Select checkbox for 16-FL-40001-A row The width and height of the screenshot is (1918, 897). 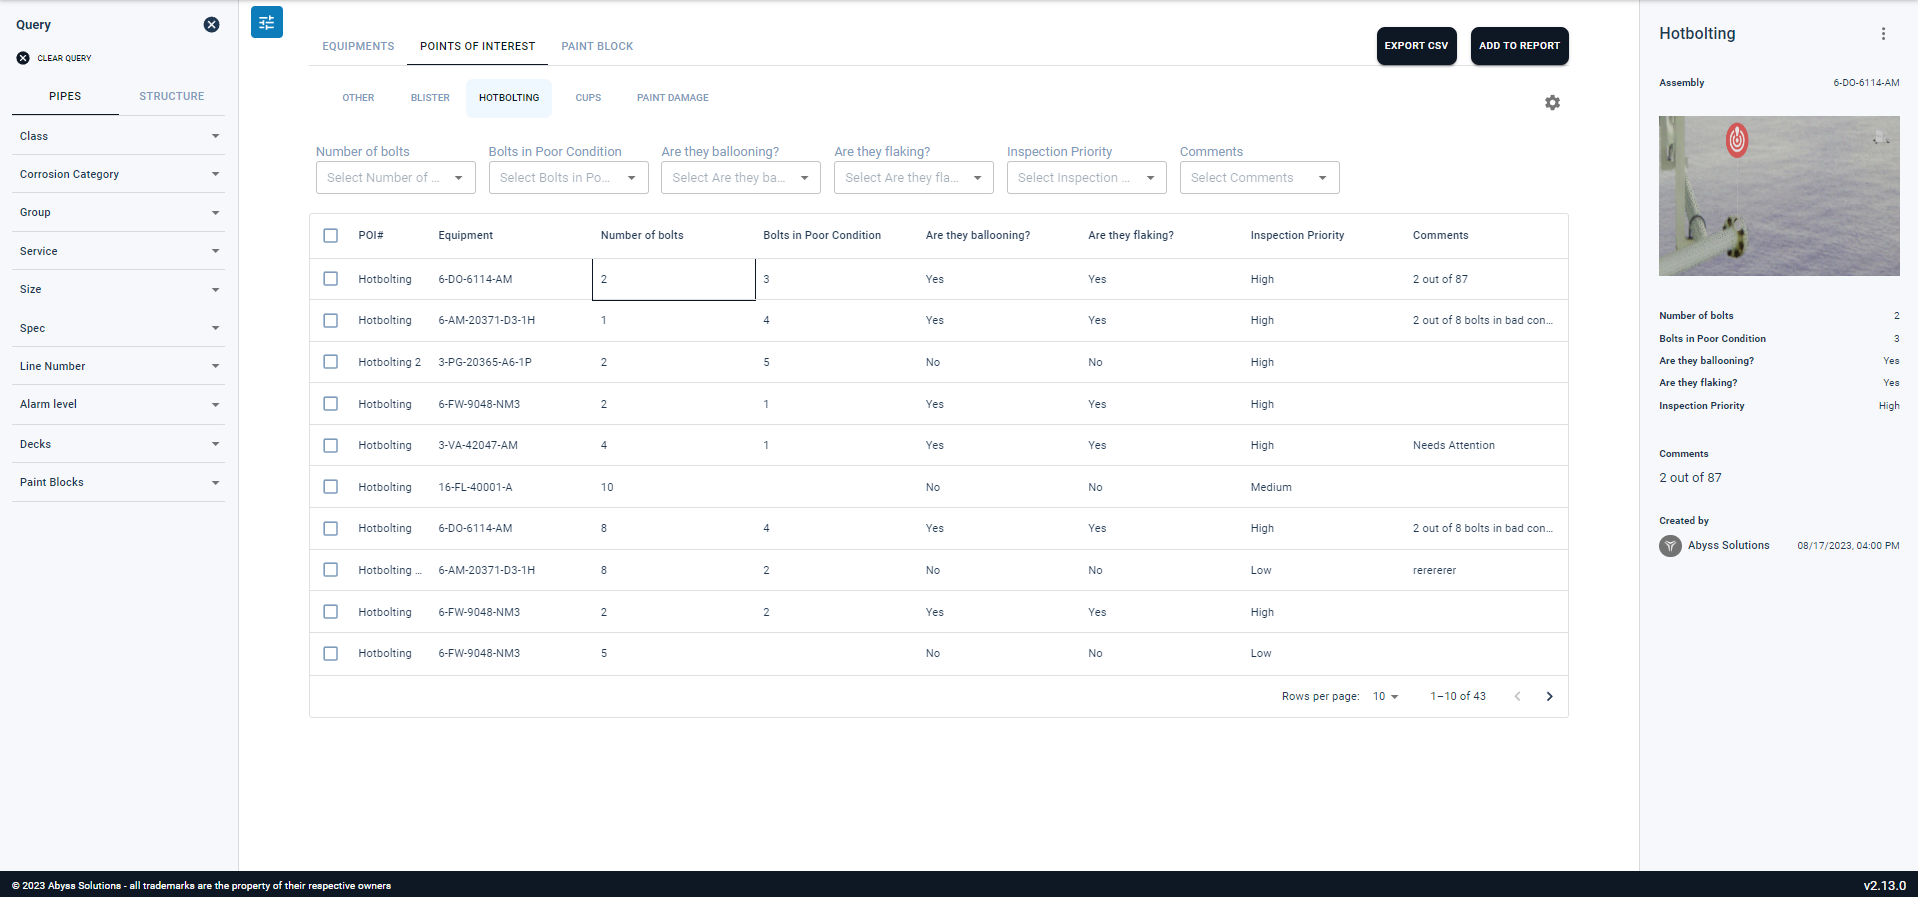coord(331,487)
